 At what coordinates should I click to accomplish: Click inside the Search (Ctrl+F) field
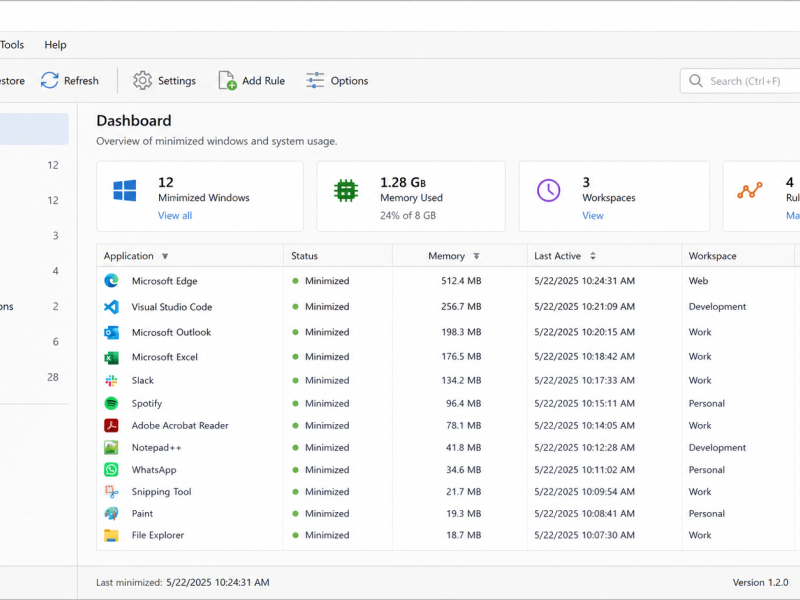pos(740,81)
